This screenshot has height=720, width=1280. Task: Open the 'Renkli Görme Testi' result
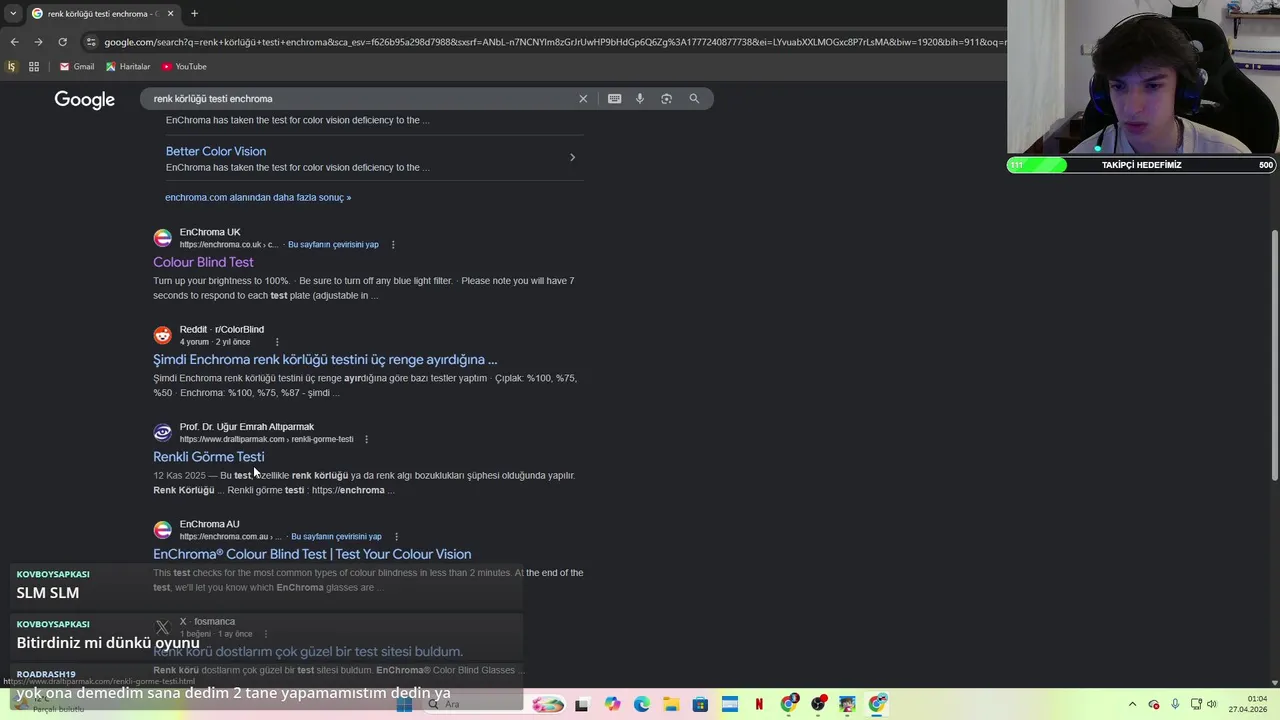point(209,457)
